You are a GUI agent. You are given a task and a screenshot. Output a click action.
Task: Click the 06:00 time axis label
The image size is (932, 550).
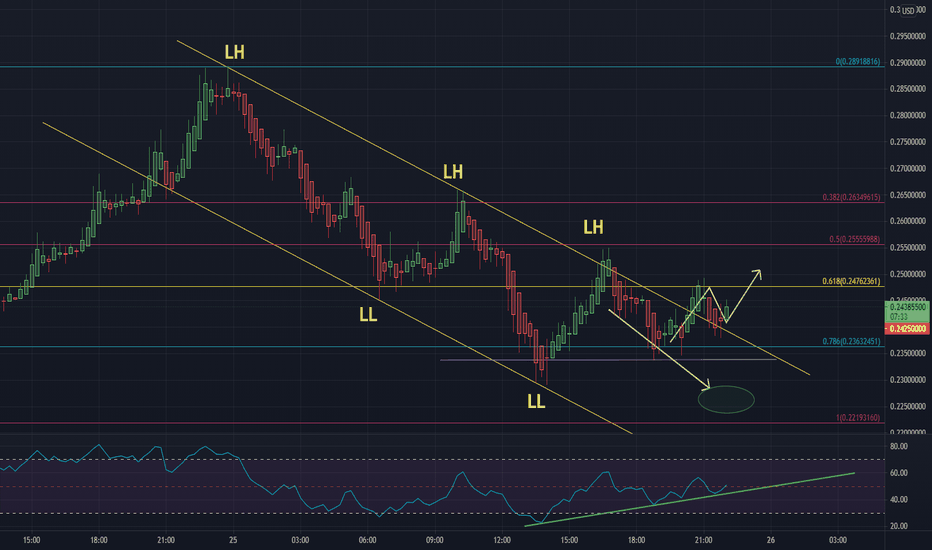click(367, 540)
